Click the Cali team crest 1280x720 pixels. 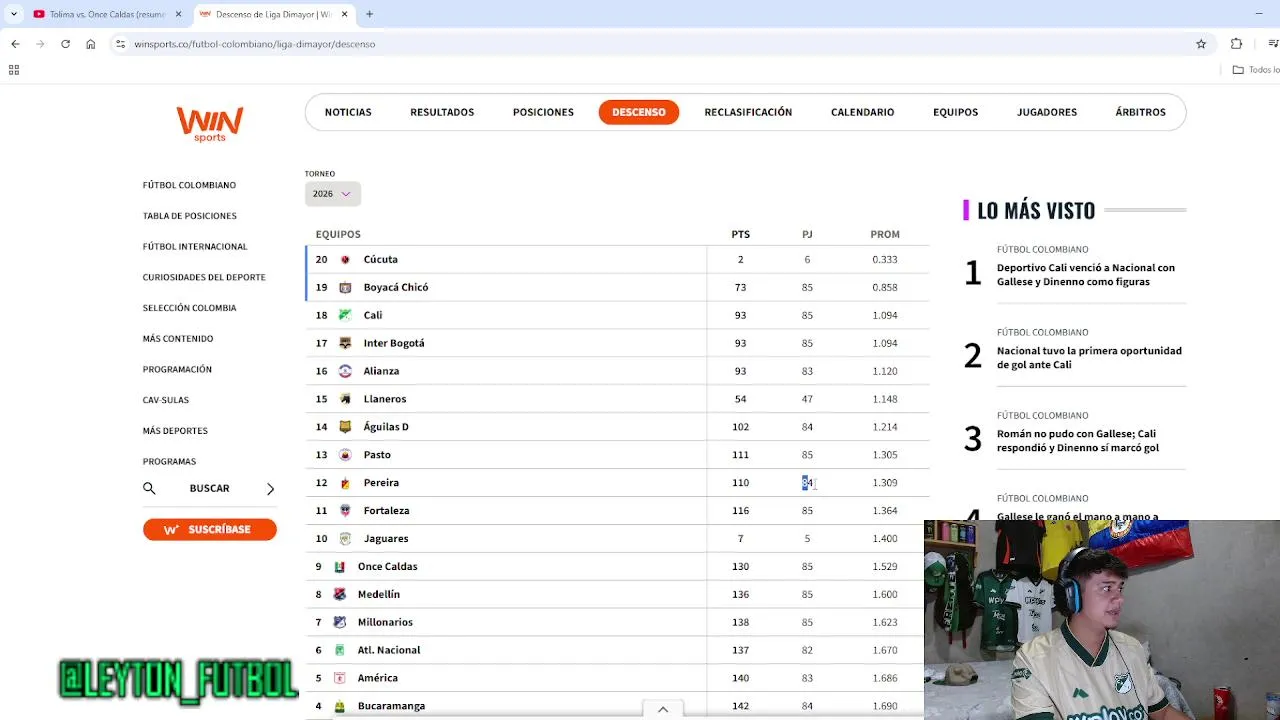pyautogui.click(x=345, y=315)
